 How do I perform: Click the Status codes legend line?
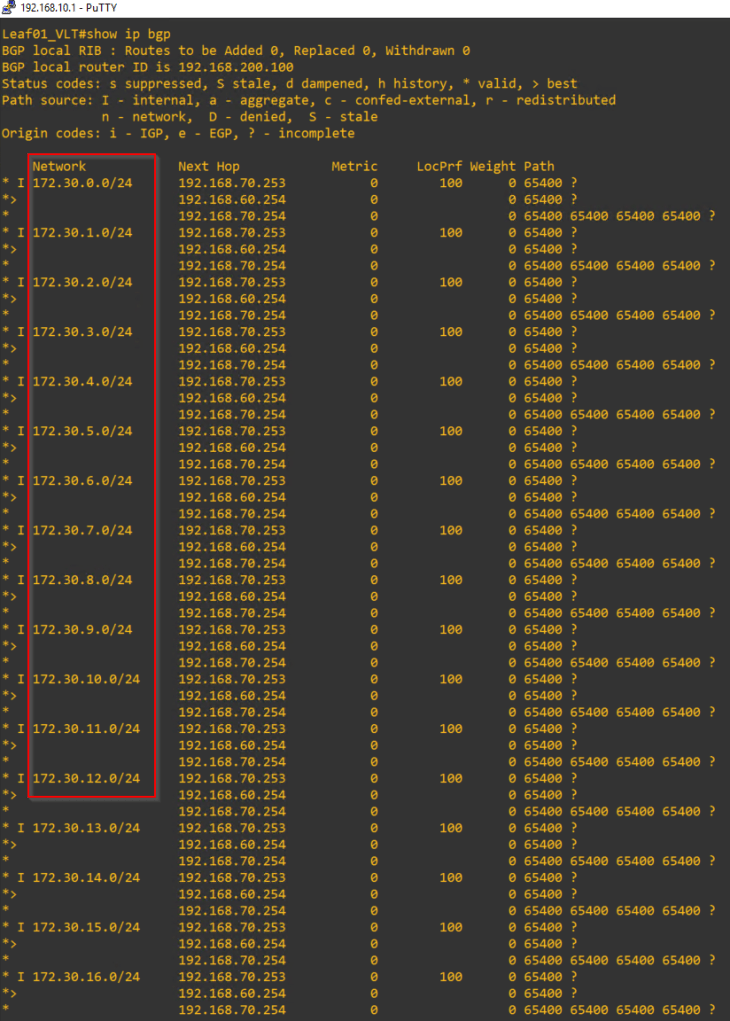pyautogui.click(x=290, y=84)
